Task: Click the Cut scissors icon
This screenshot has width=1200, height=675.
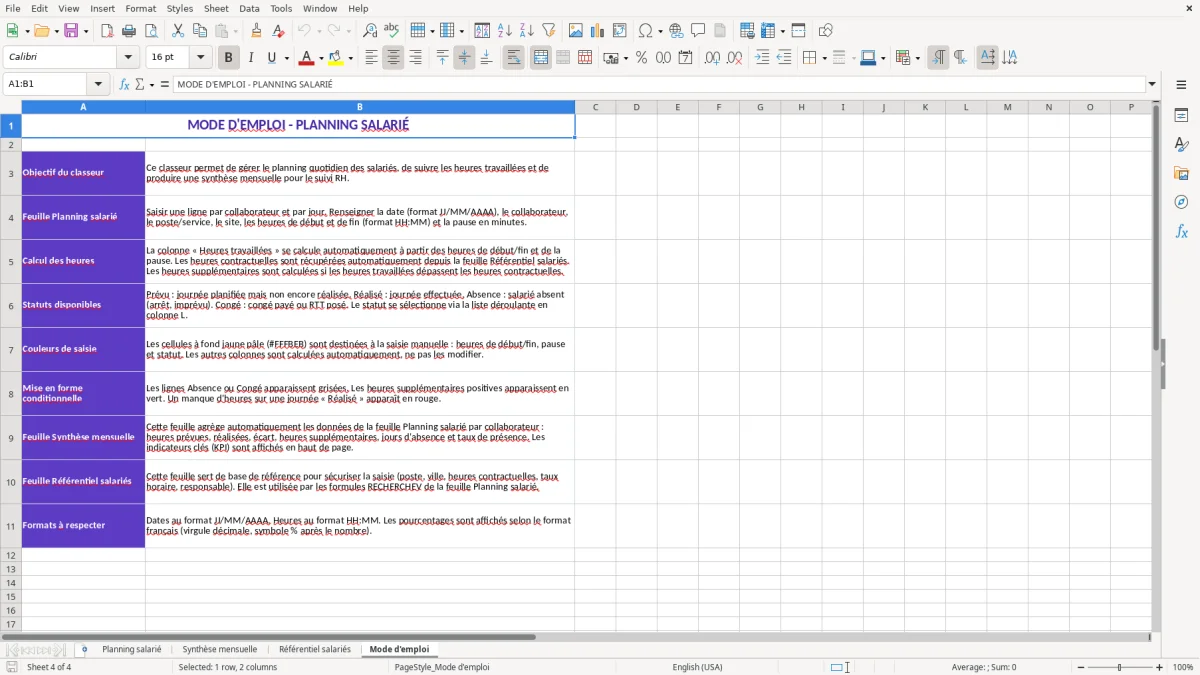Action: coord(178,31)
